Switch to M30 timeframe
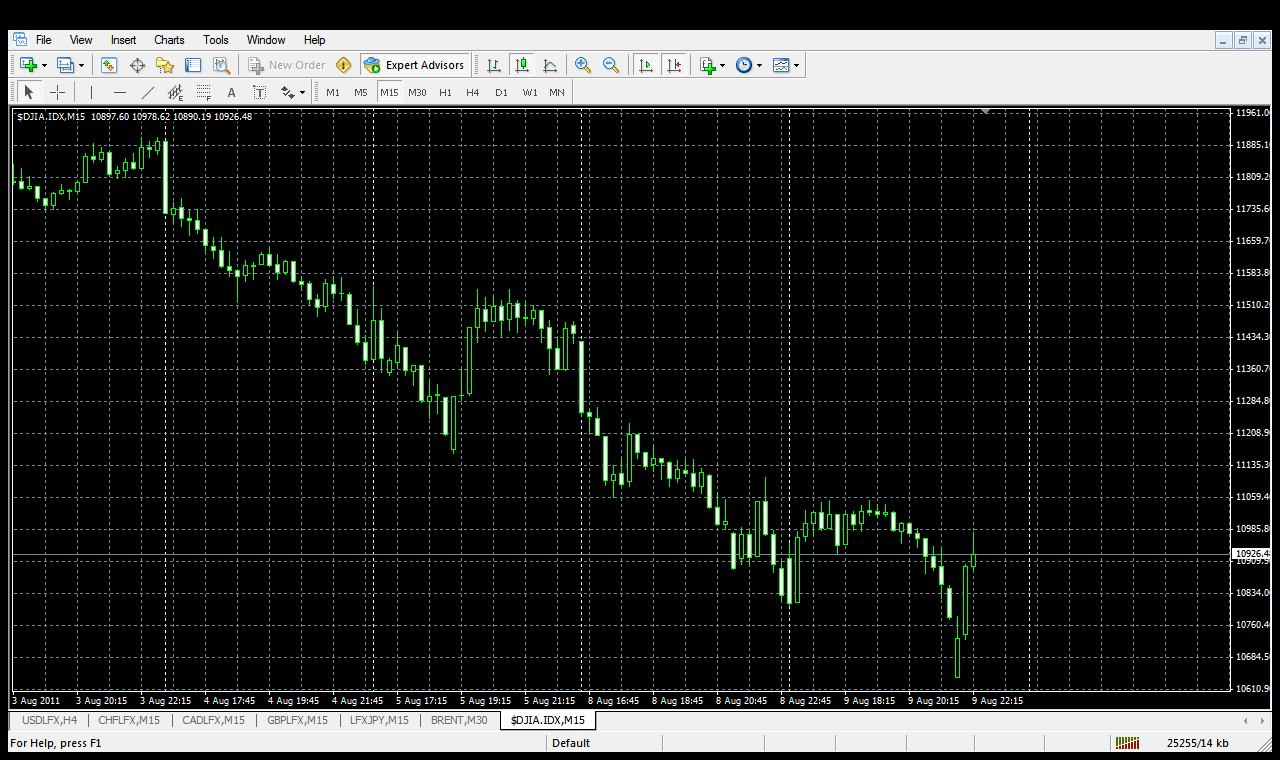Image resolution: width=1280 pixels, height=760 pixels. (417, 92)
